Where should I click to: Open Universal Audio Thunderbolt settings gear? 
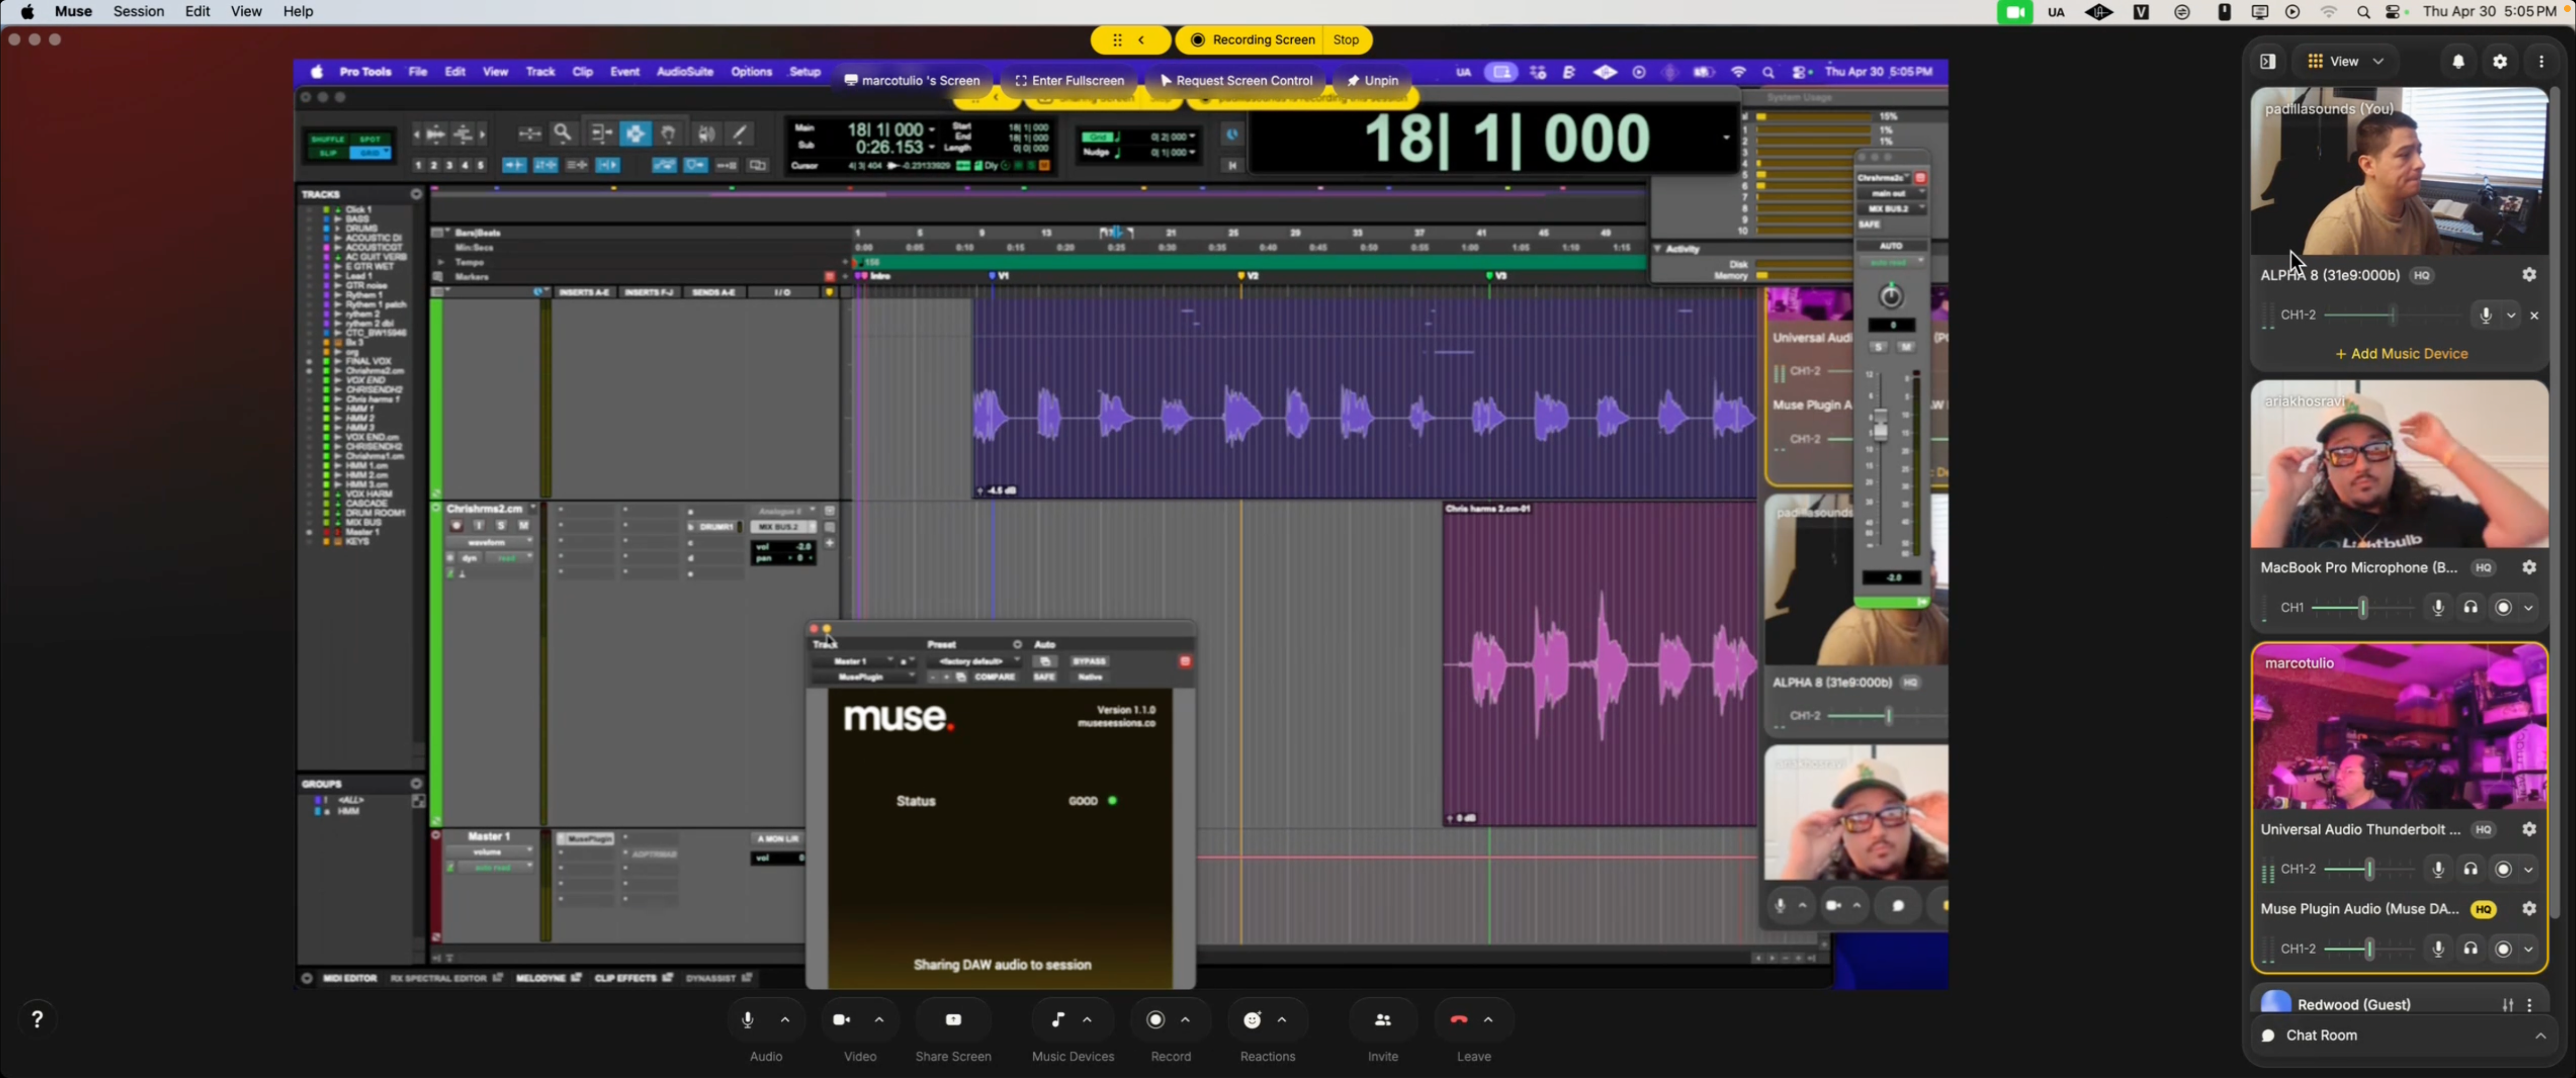pos(2529,829)
